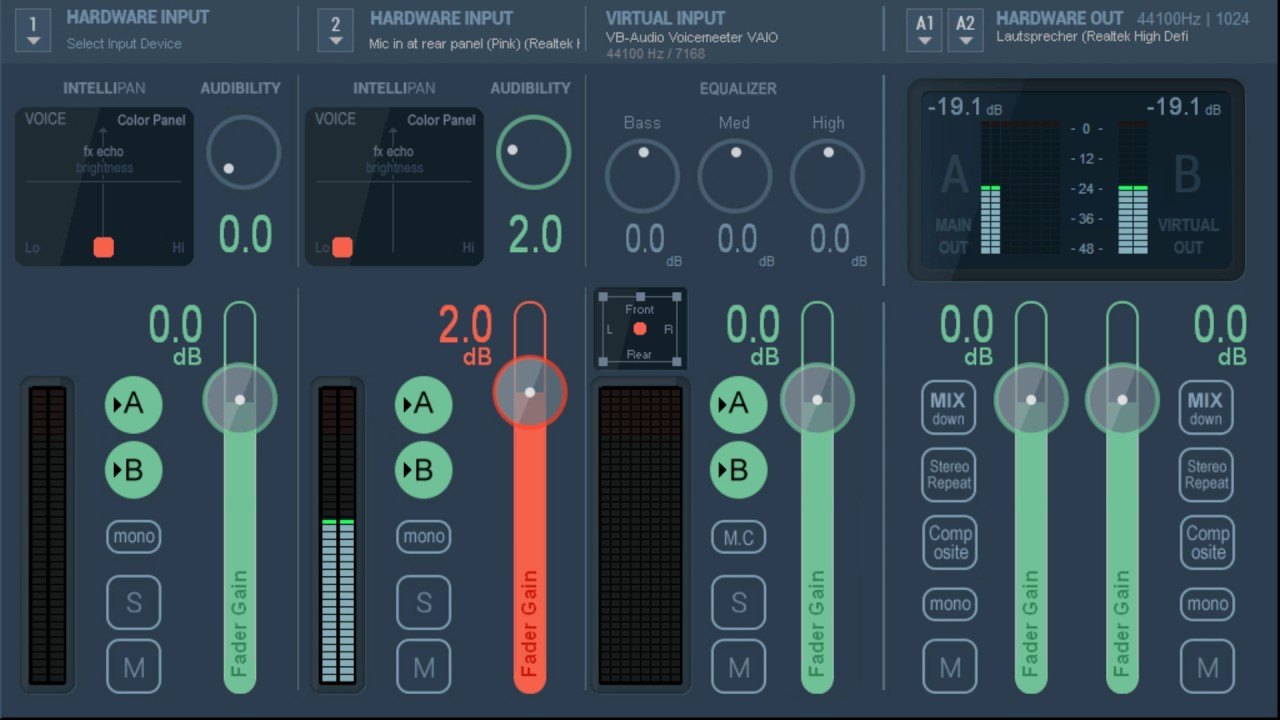Image resolution: width=1280 pixels, height=720 pixels.
Task: Mute bus B virtual output
Action: click(x=1207, y=667)
